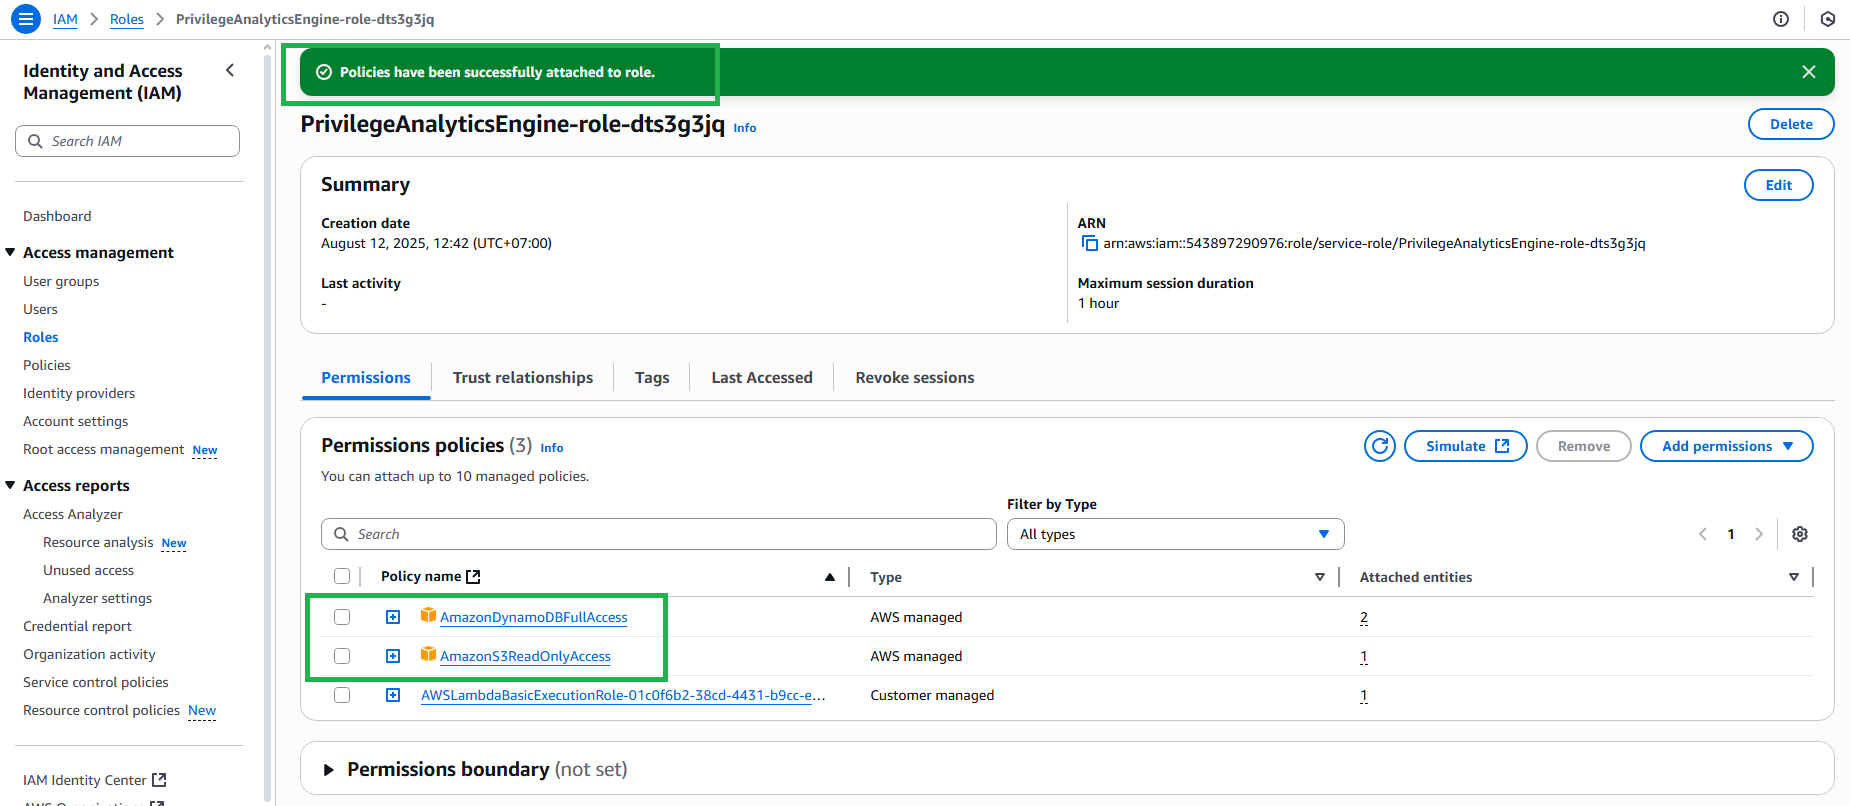Click Info link beside Permissions policies
Viewport: 1850px width, 806px height.
(552, 448)
